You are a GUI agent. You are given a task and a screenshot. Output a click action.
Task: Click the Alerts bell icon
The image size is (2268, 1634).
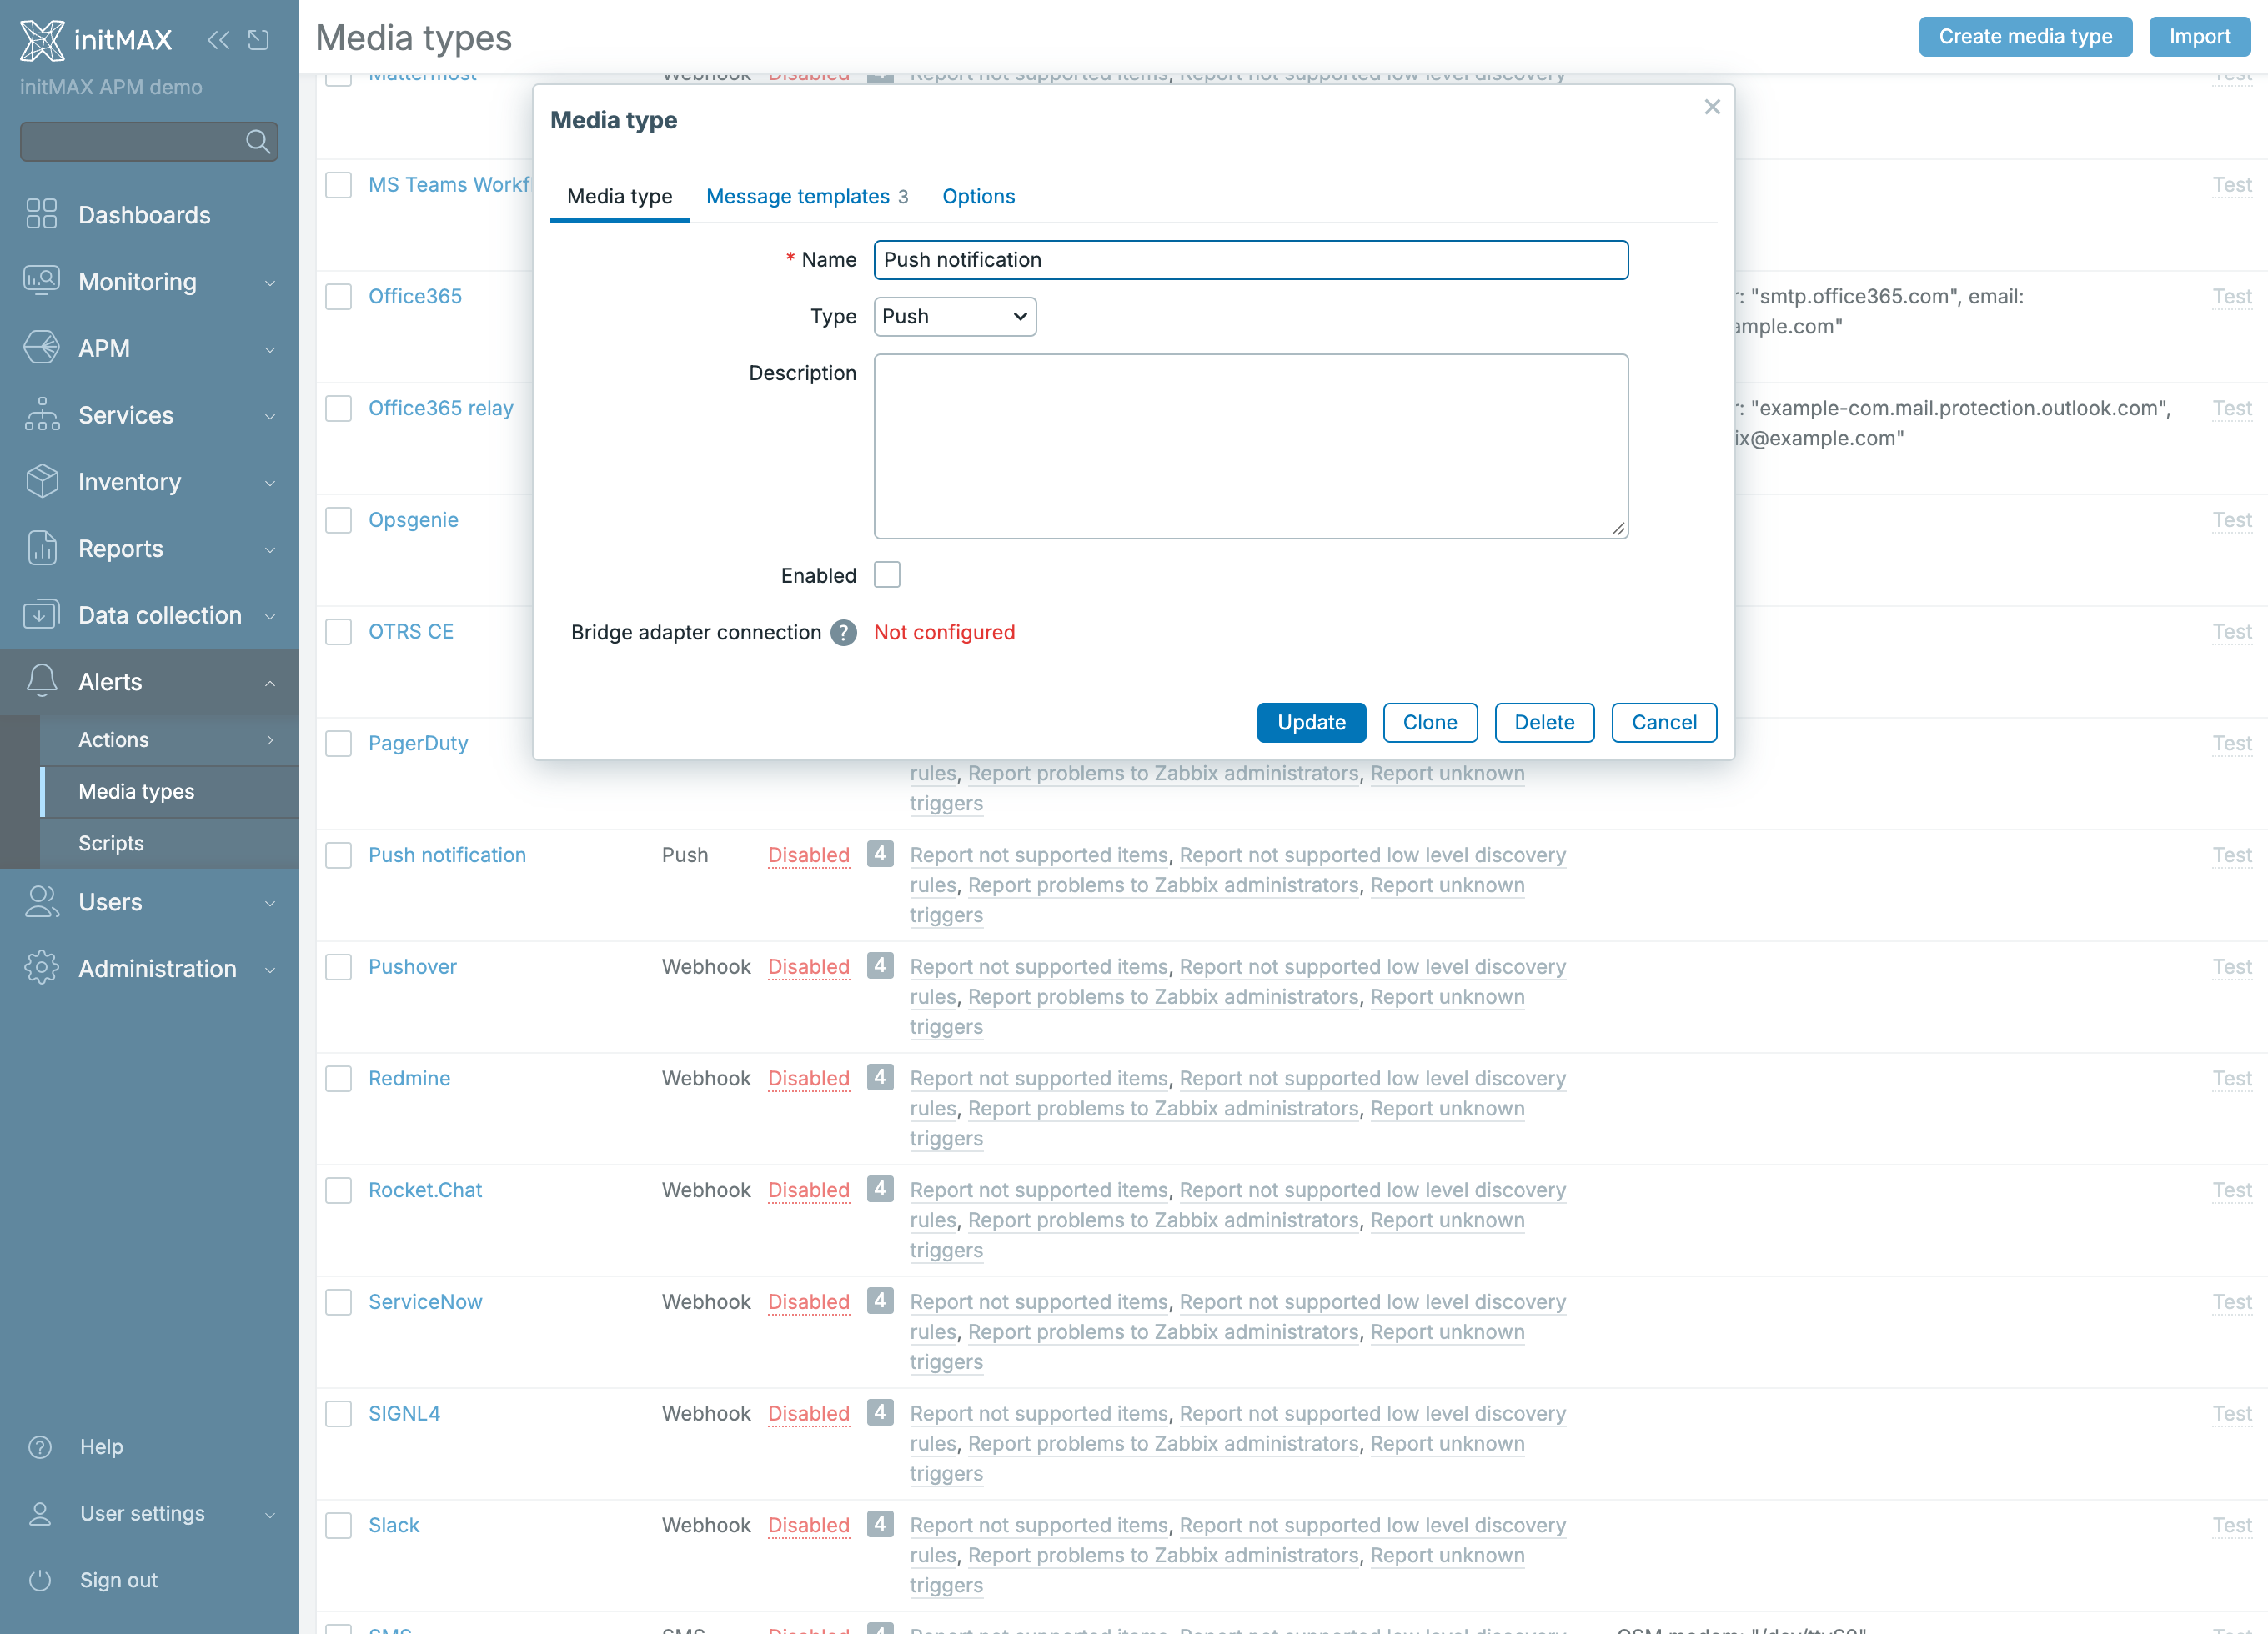pos(41,681)
